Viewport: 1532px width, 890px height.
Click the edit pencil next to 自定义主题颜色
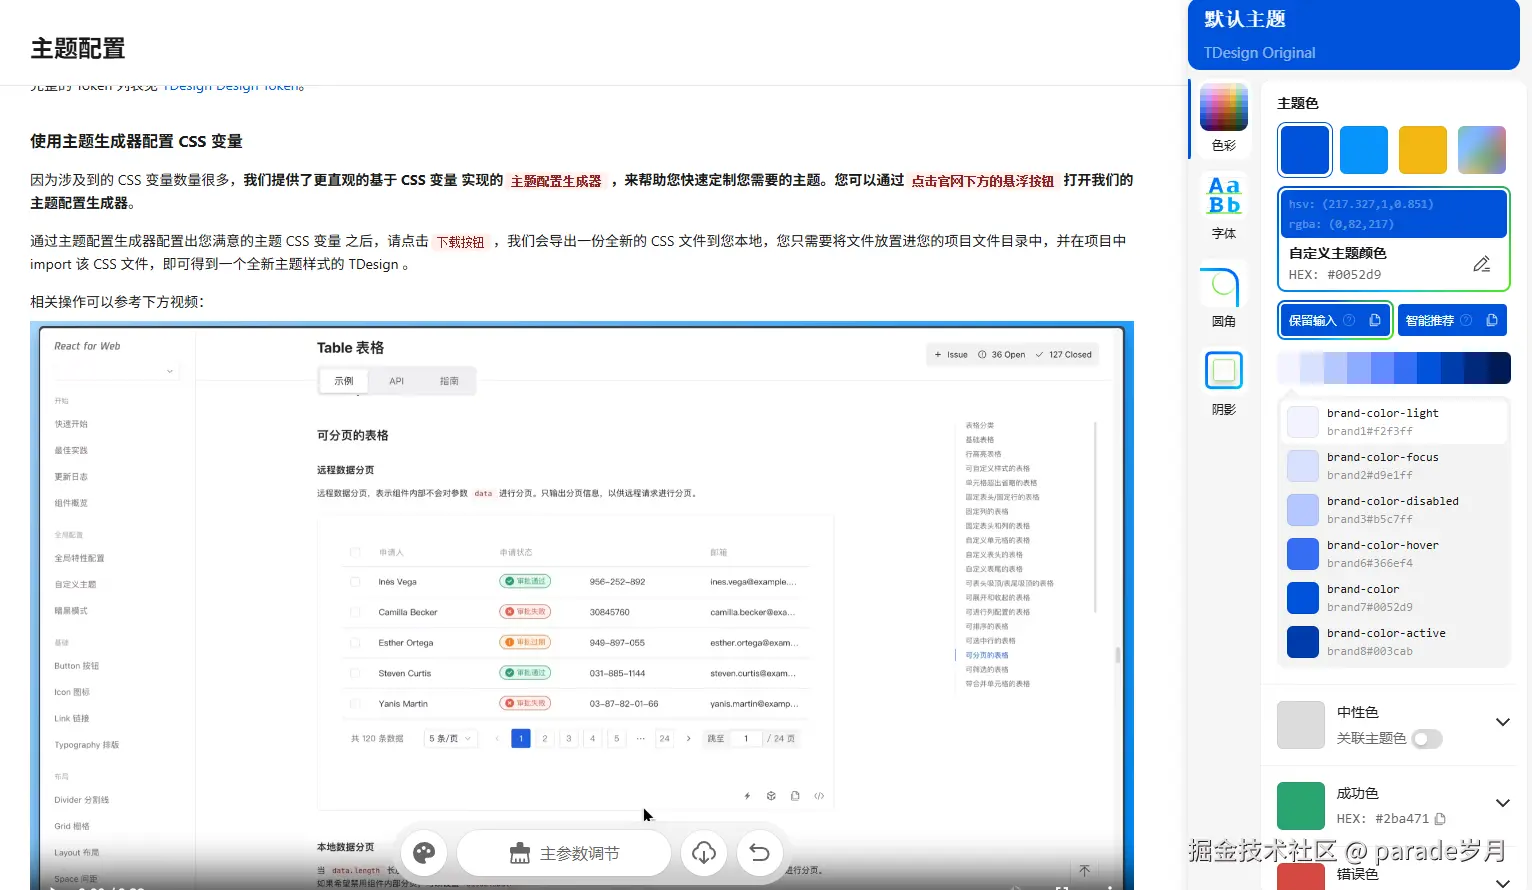click(1482, 263)
